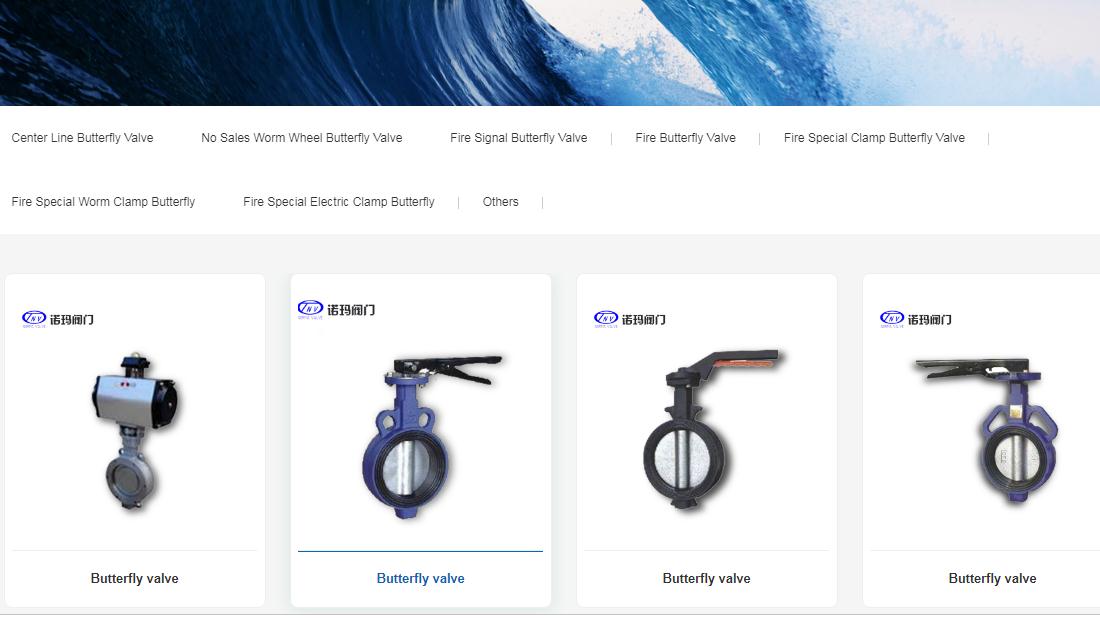Click the brand logo on second product card

337,309
